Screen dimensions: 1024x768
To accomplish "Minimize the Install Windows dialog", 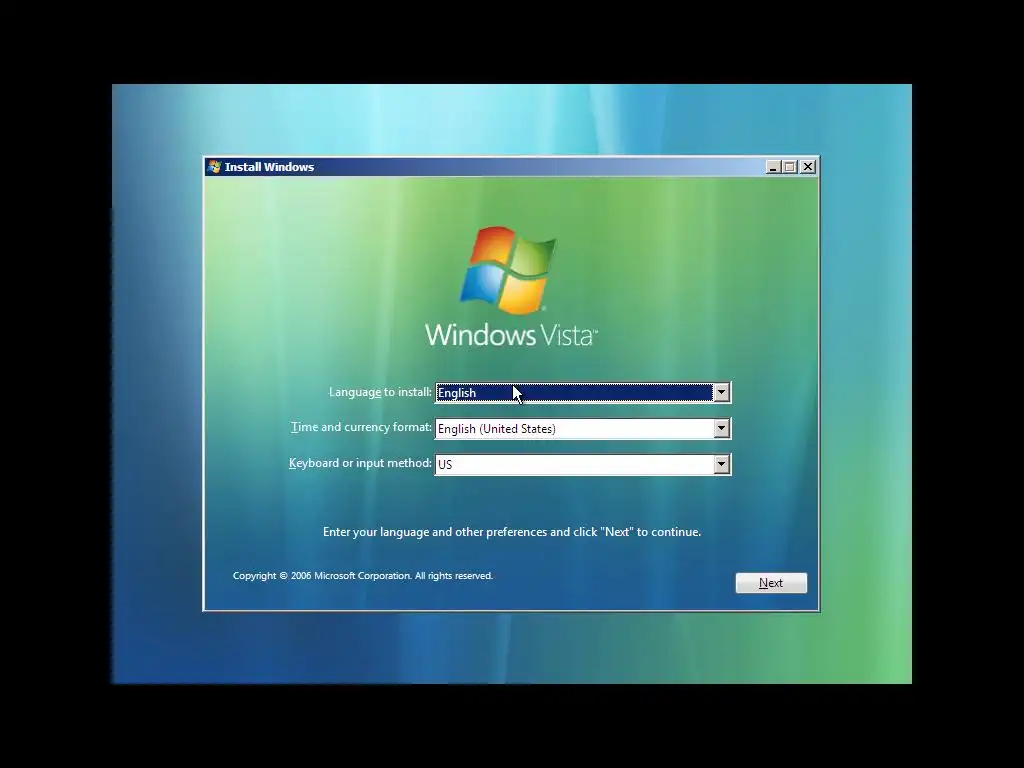I will coord(773,167).
